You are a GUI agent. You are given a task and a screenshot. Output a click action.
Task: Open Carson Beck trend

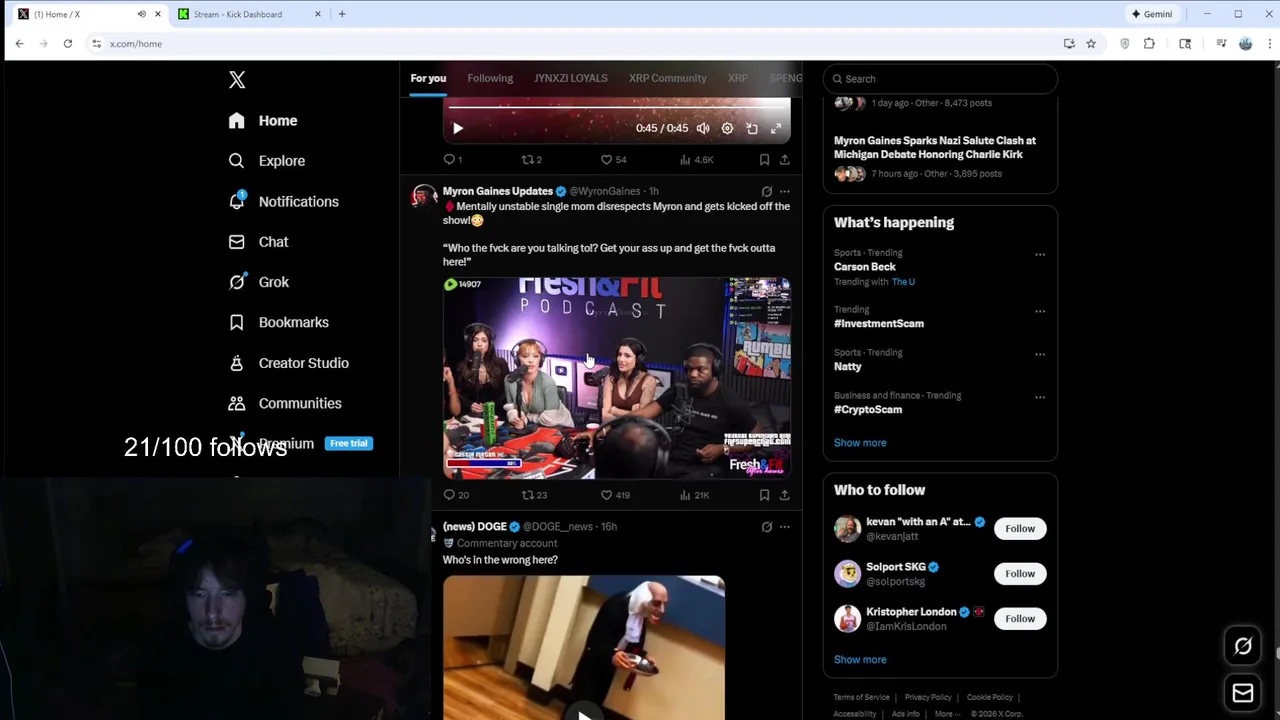click(x=865, y=267)
